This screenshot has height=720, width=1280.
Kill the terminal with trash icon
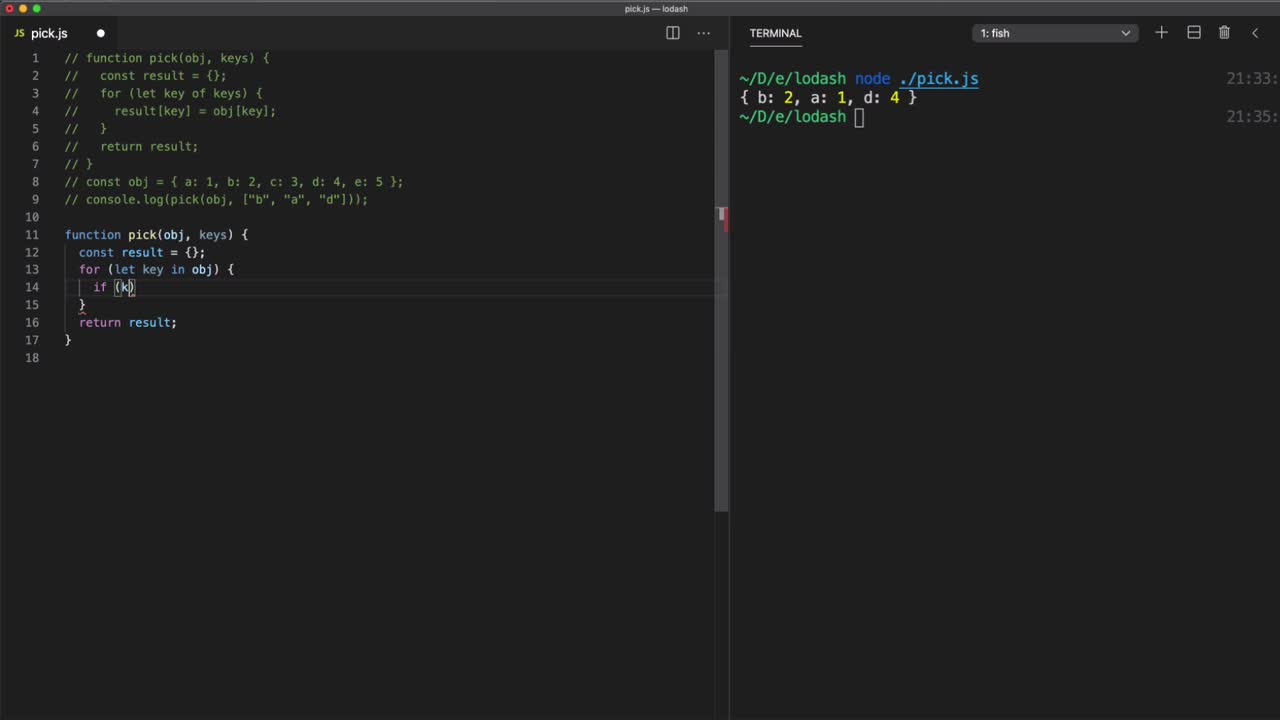coord(1224,33)
